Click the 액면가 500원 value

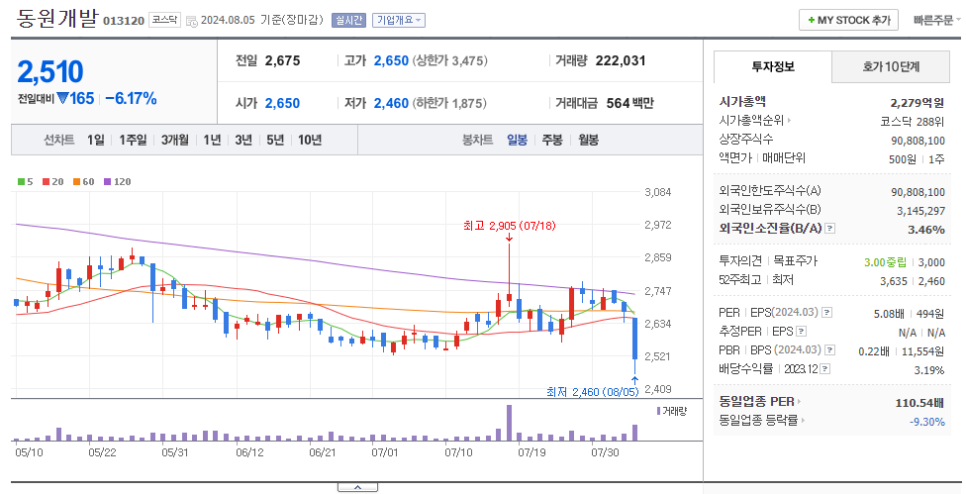point(903,159)
